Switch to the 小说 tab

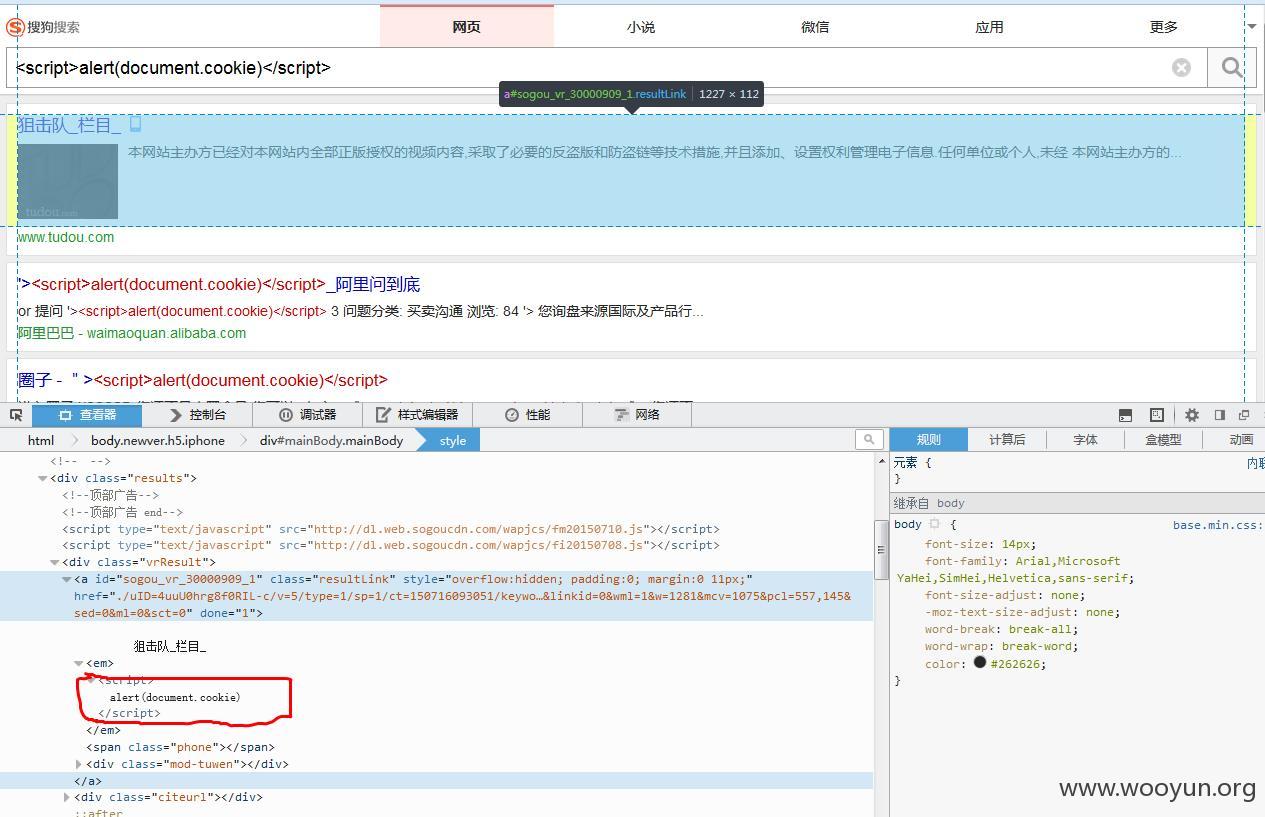click(641, 27)
